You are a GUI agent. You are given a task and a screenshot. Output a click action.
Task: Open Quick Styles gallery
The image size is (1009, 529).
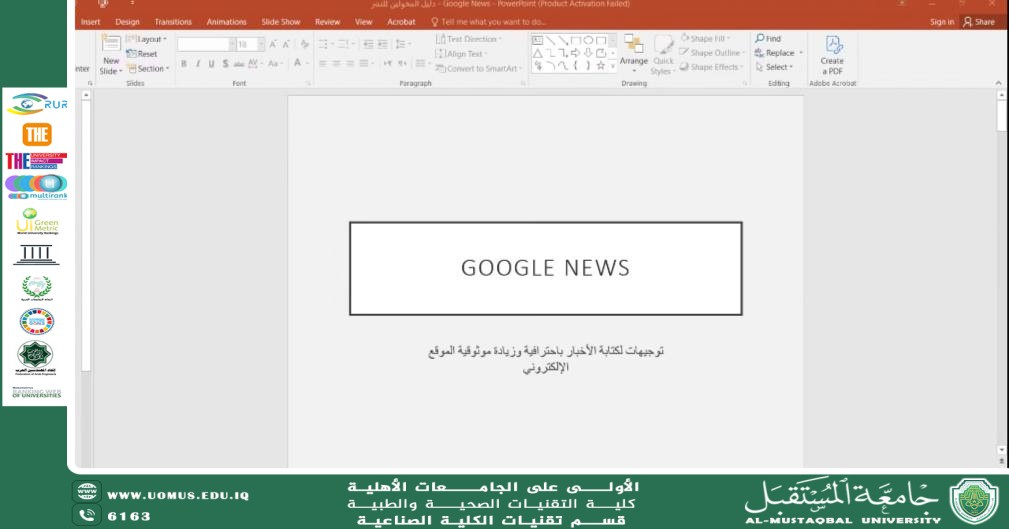(663, 55)
